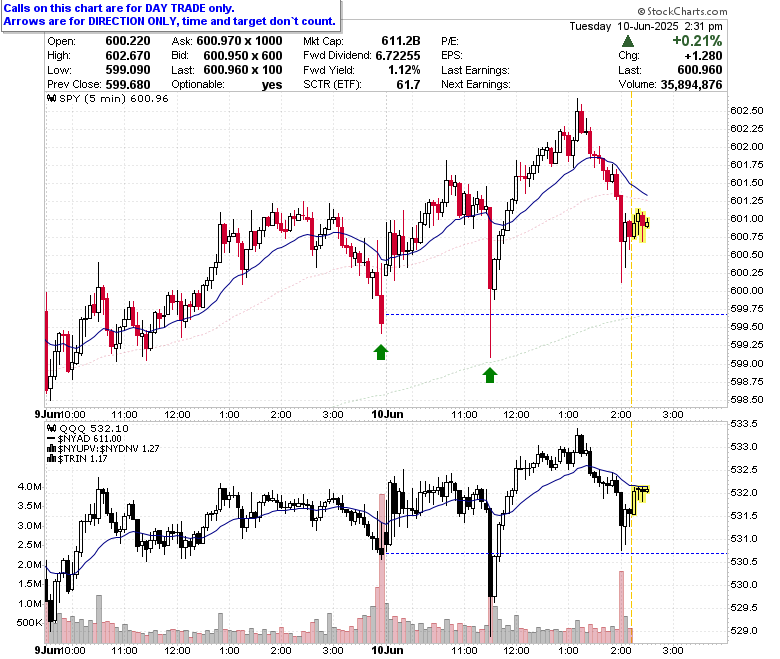Screen dimensions: 780x659
Task: Click the orange dashed vertical time line
Action: pyautogui.click(x=631, y=368)
